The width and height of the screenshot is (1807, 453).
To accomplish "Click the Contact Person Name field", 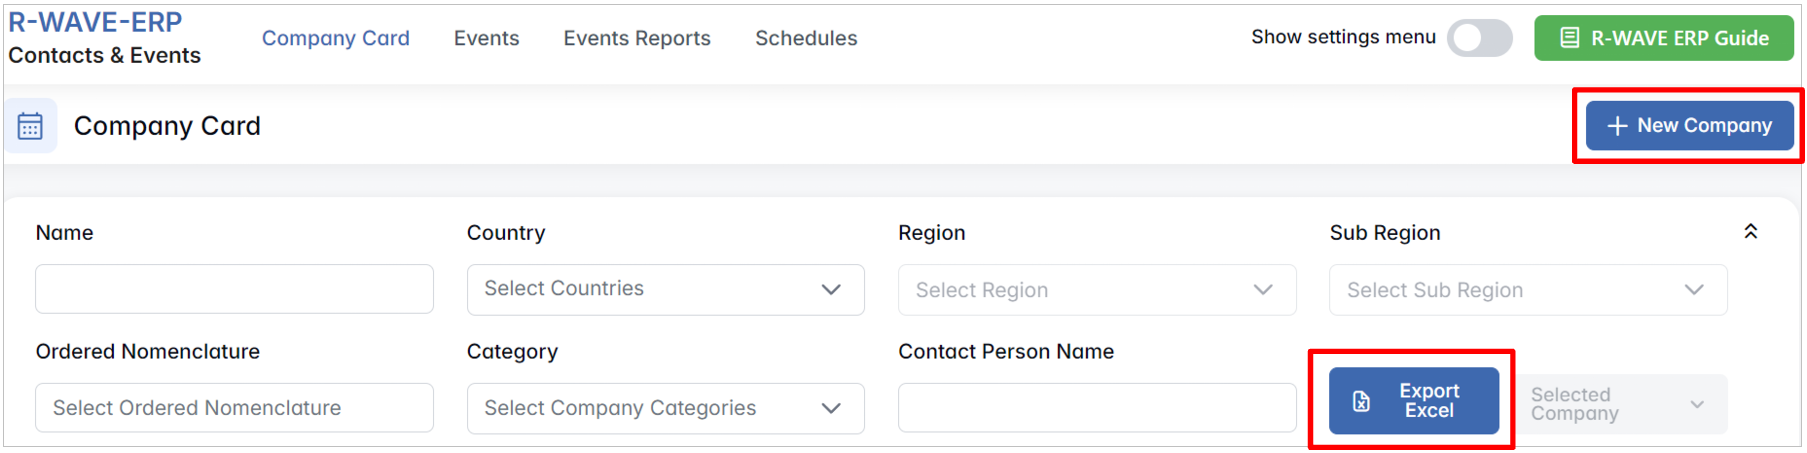I will [1096, 408].
